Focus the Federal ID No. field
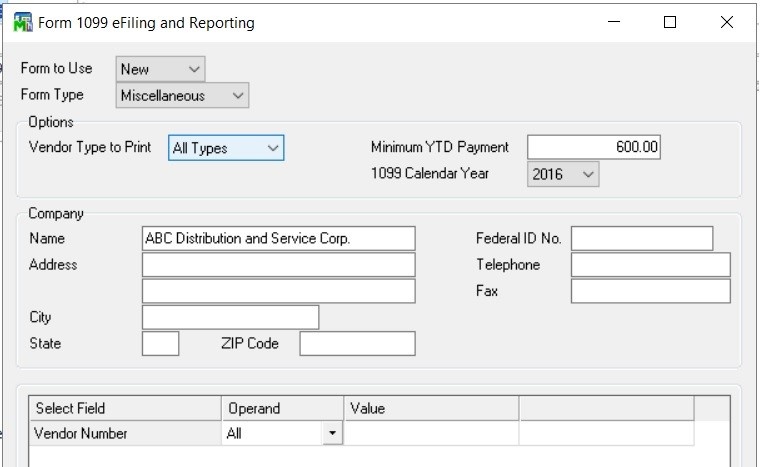 642,238
